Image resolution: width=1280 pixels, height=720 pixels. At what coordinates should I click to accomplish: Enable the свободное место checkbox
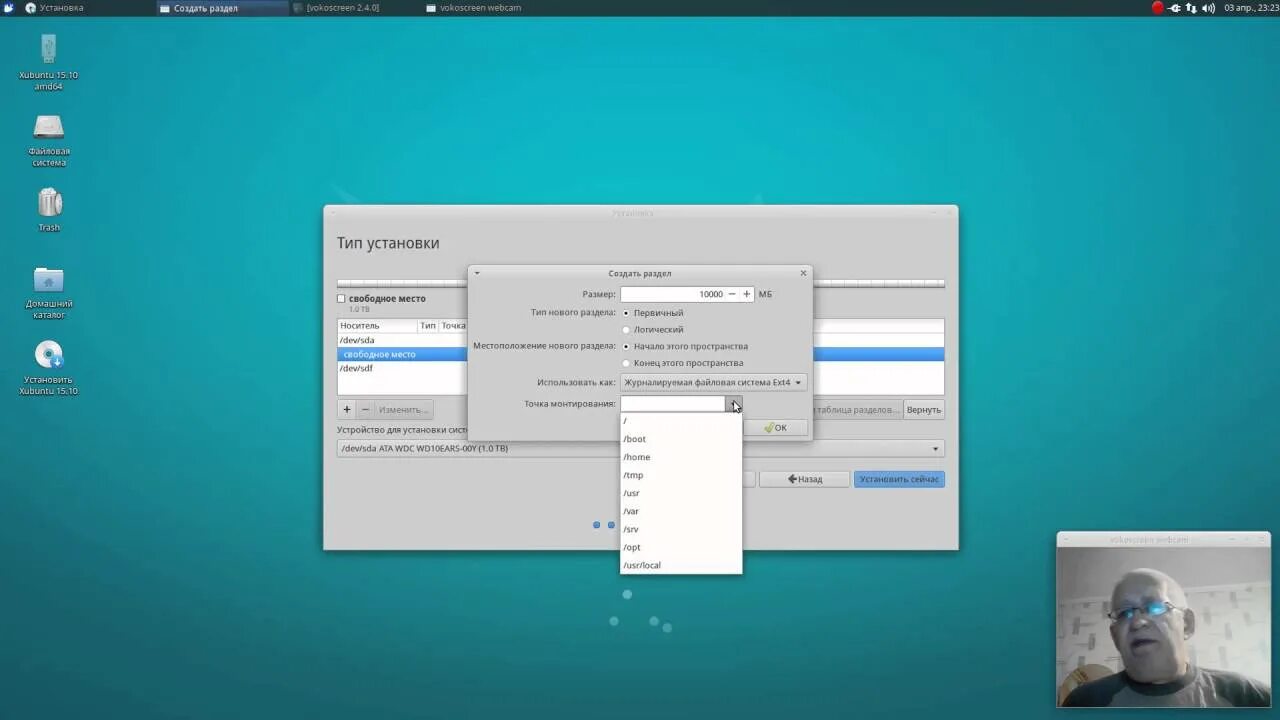point(341,298)
